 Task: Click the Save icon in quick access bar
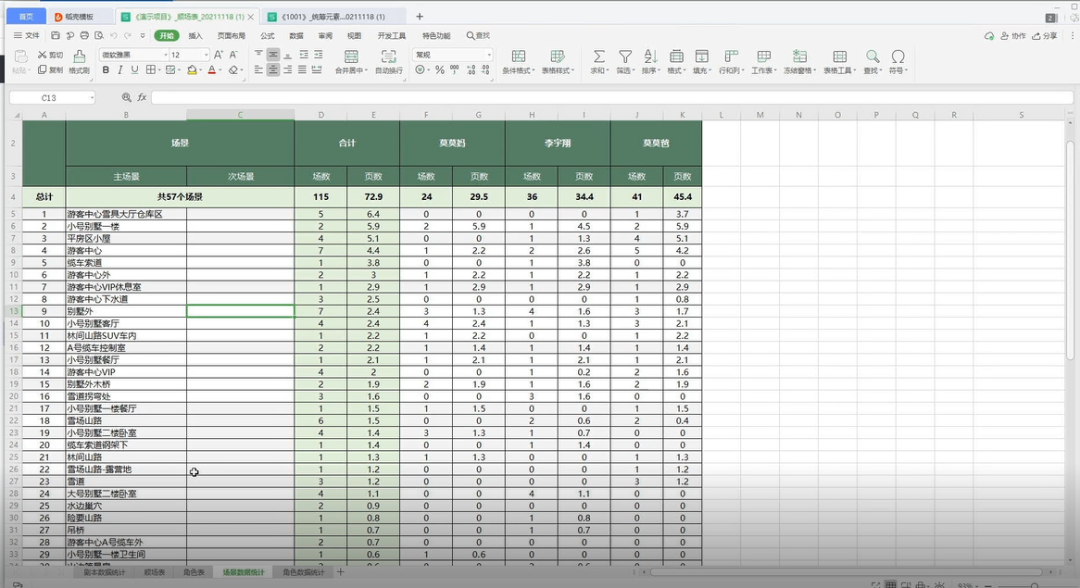pos(55,35)
